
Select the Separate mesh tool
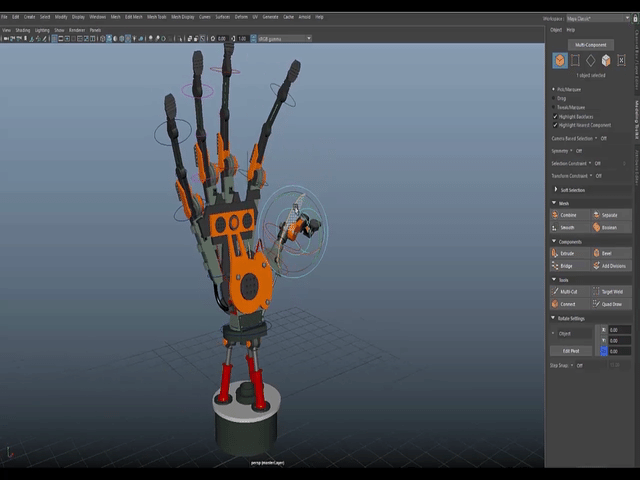pos(609,215)
